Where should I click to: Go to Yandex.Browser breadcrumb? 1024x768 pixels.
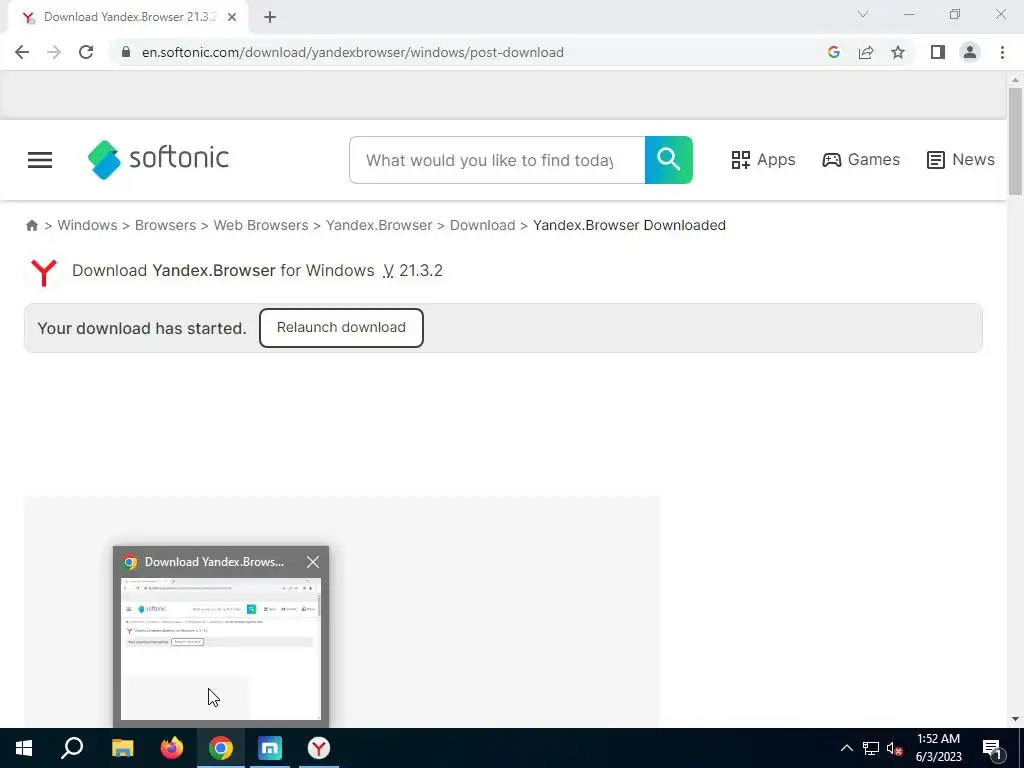coord(379,225)
